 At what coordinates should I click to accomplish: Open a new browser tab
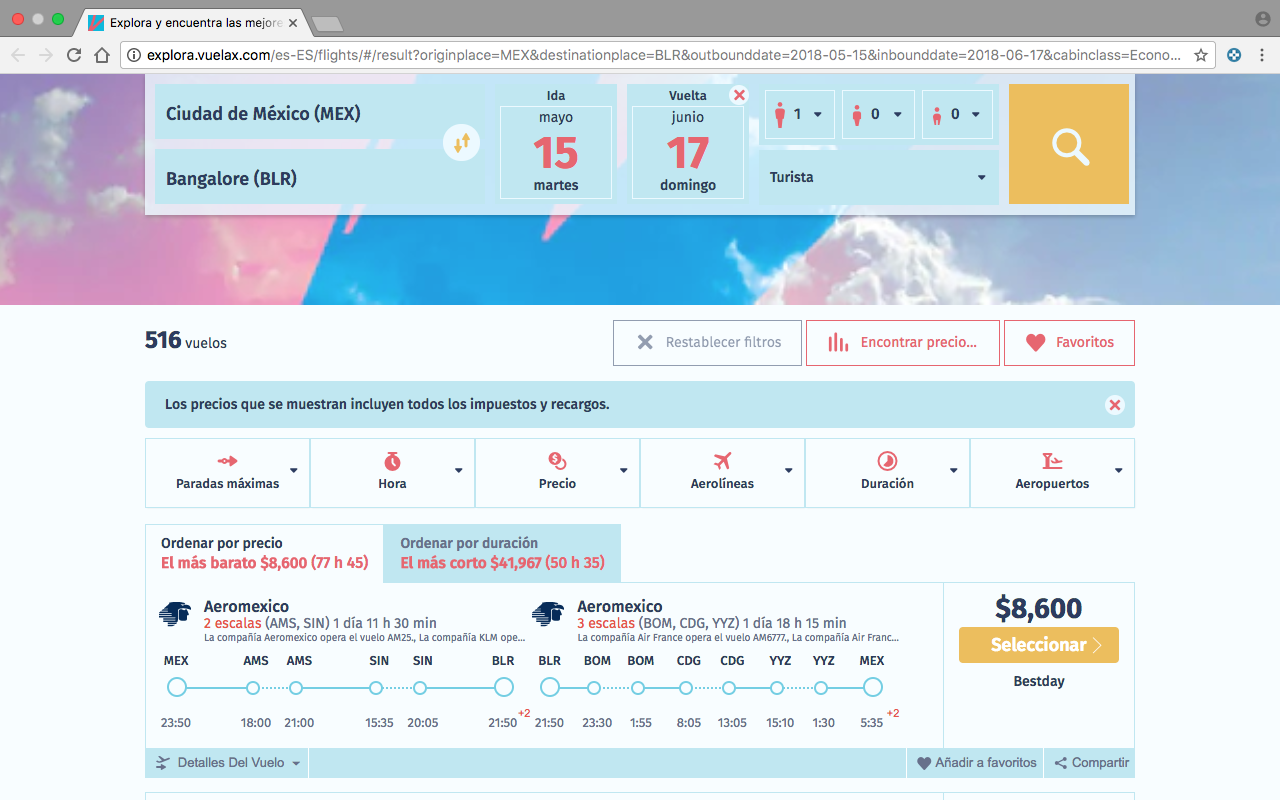327,23
